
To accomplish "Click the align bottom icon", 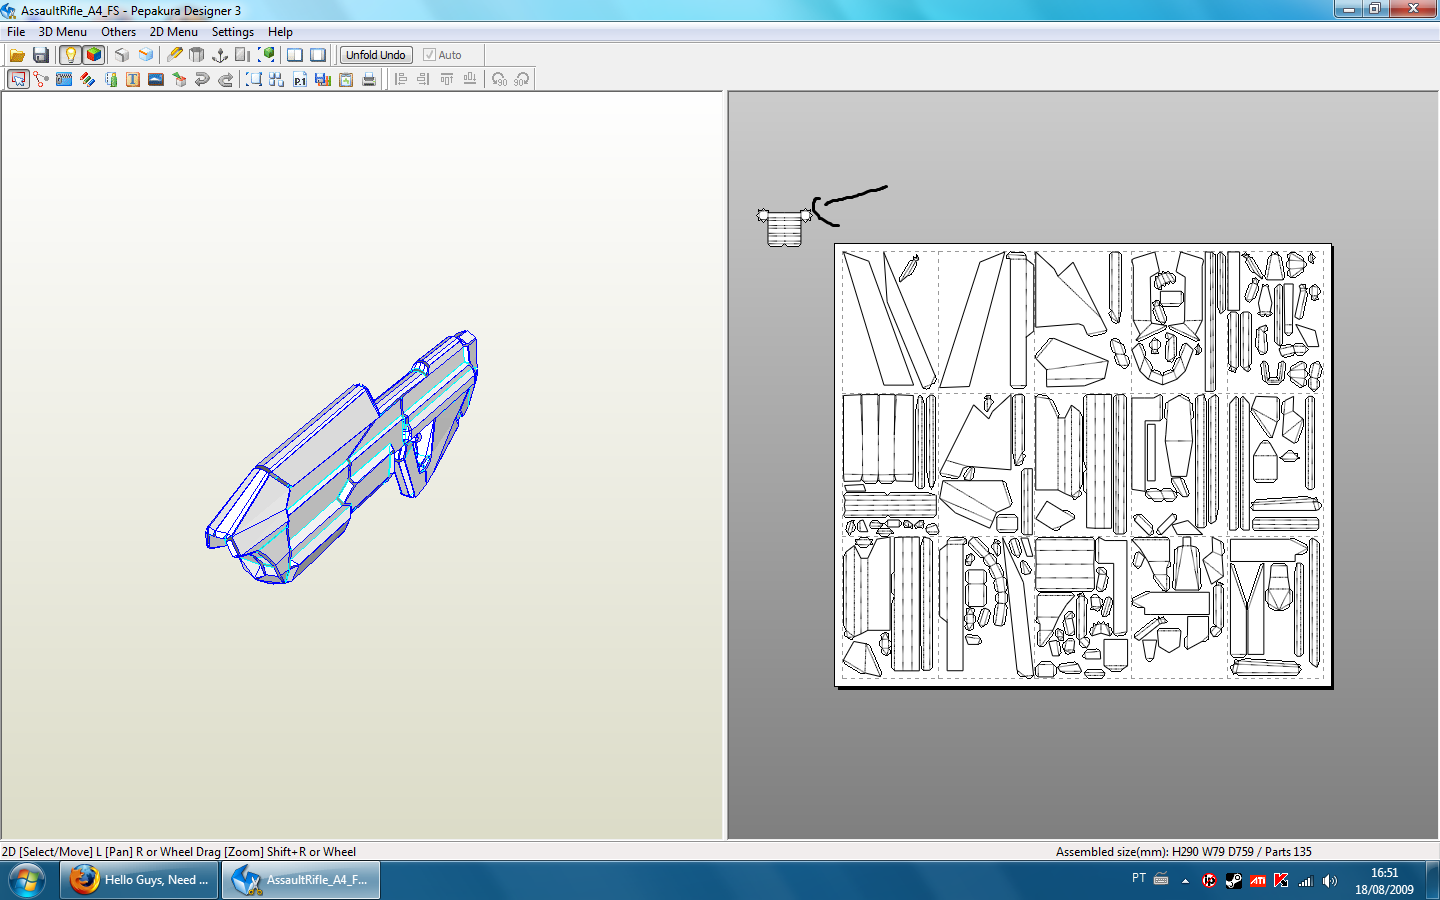I will click(x=470, y=79).
